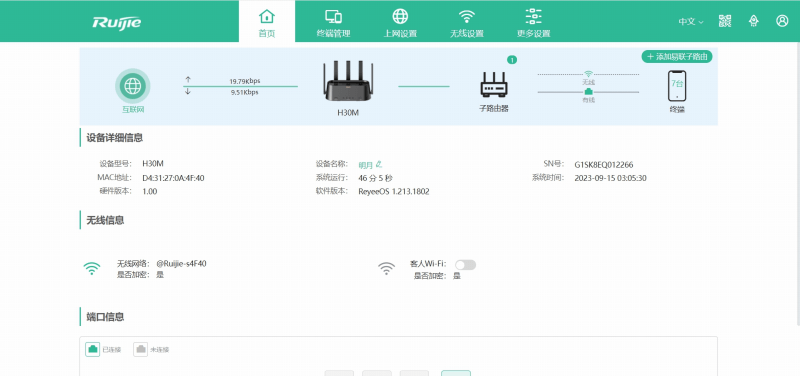
Task: Switch to the 终端管理 tab
Action: (x=333, y=21)
